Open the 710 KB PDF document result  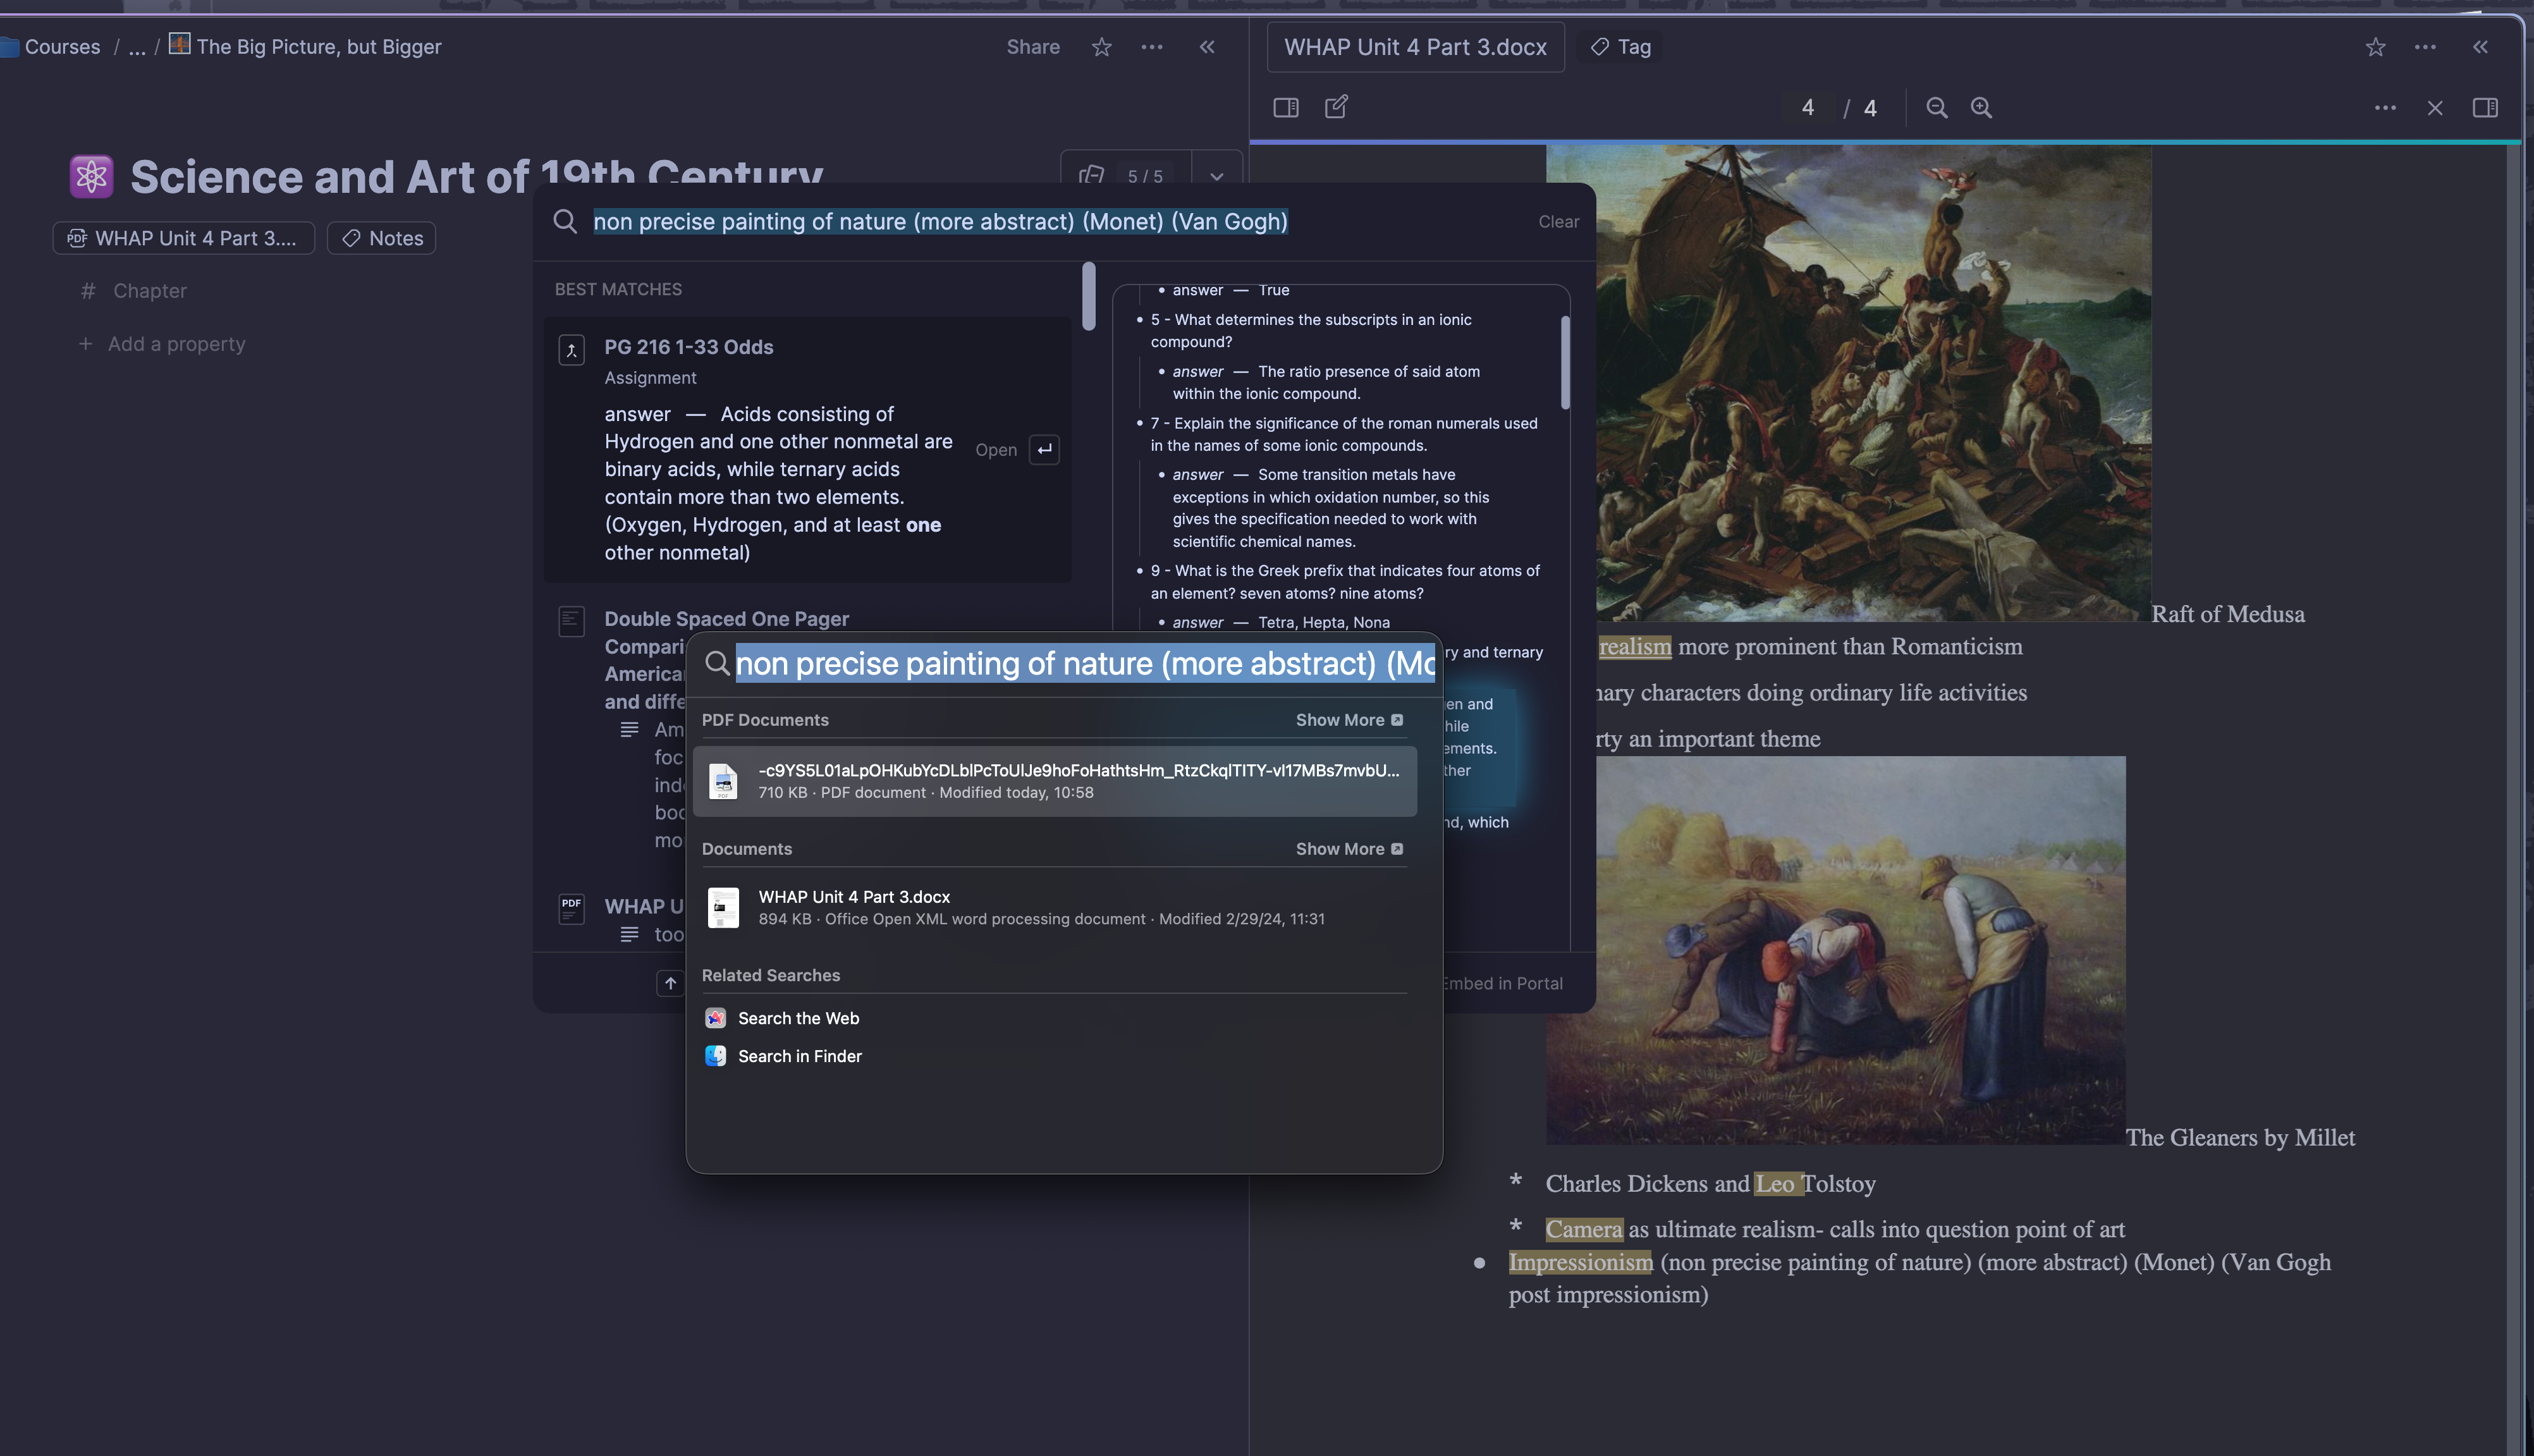1054,781
